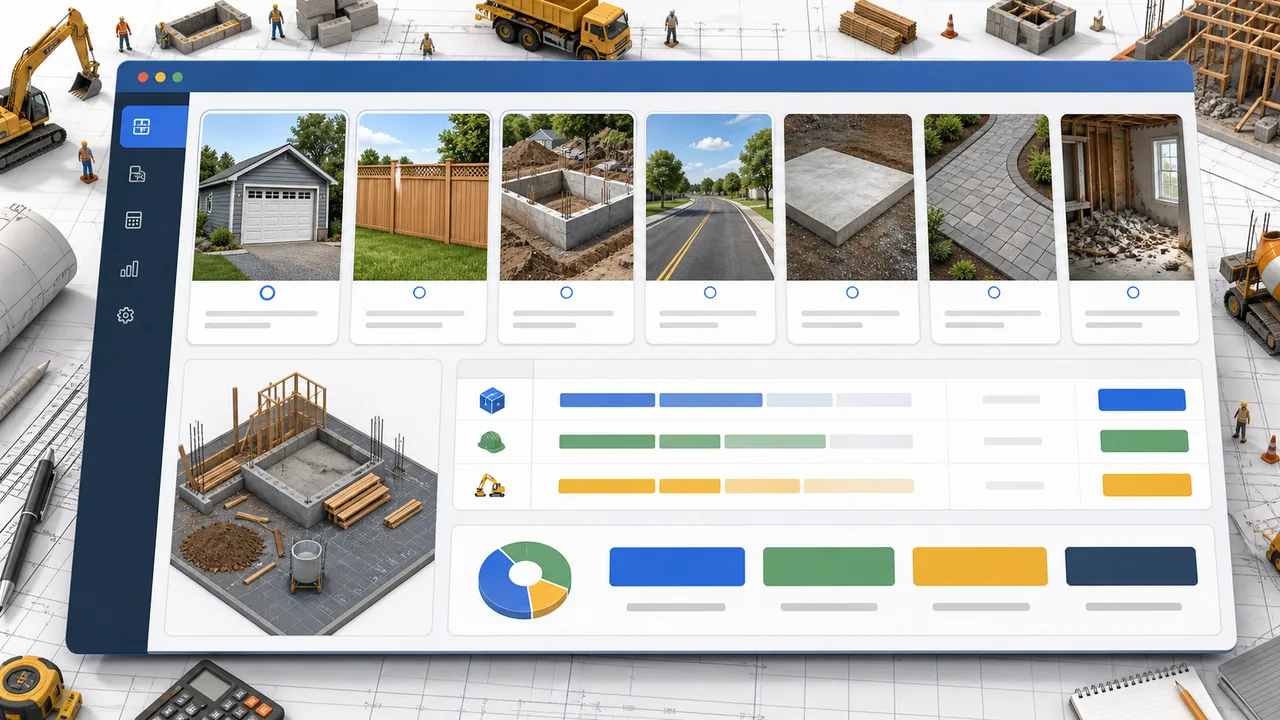This screenshot has height=720, width=1280.
Task: Click the blue progress bar in cube row
Action: point(736,400)
